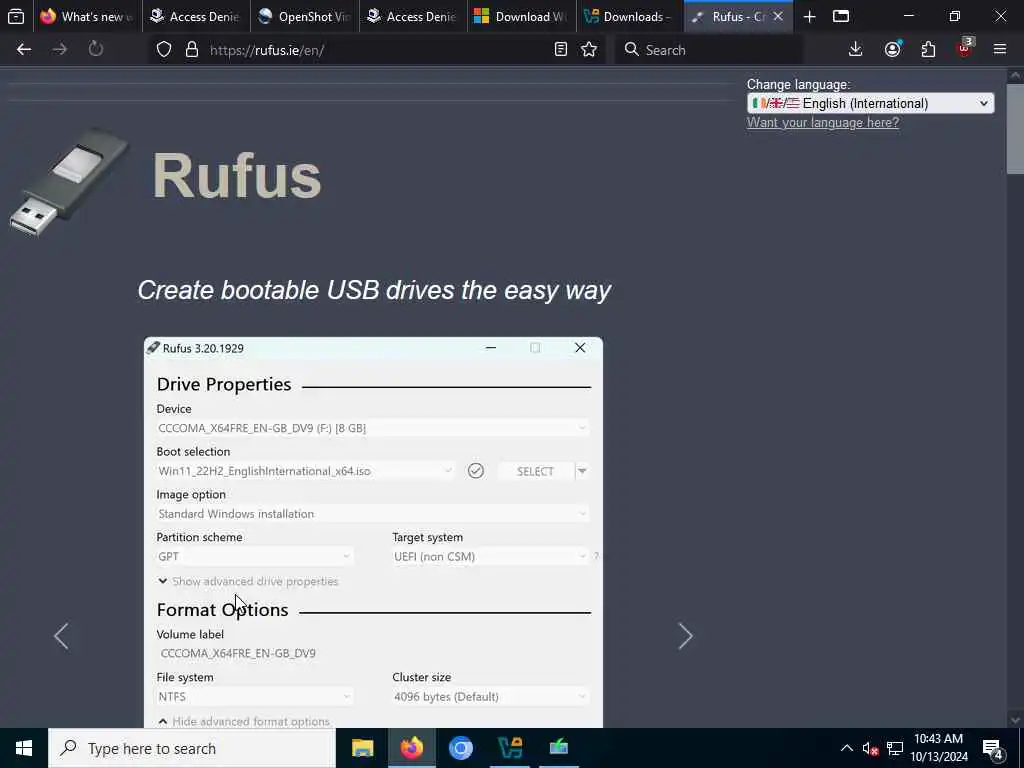Click the checkmark icon beside Boot selection
Image resolution: width=1024 pixels, height=768 pixels.
pyautogui.click(x=476, y=471)
